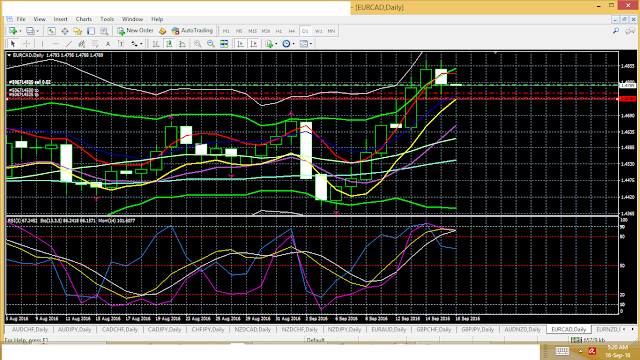Switch to the EURAUD,Daily tab

coord(389,329)
